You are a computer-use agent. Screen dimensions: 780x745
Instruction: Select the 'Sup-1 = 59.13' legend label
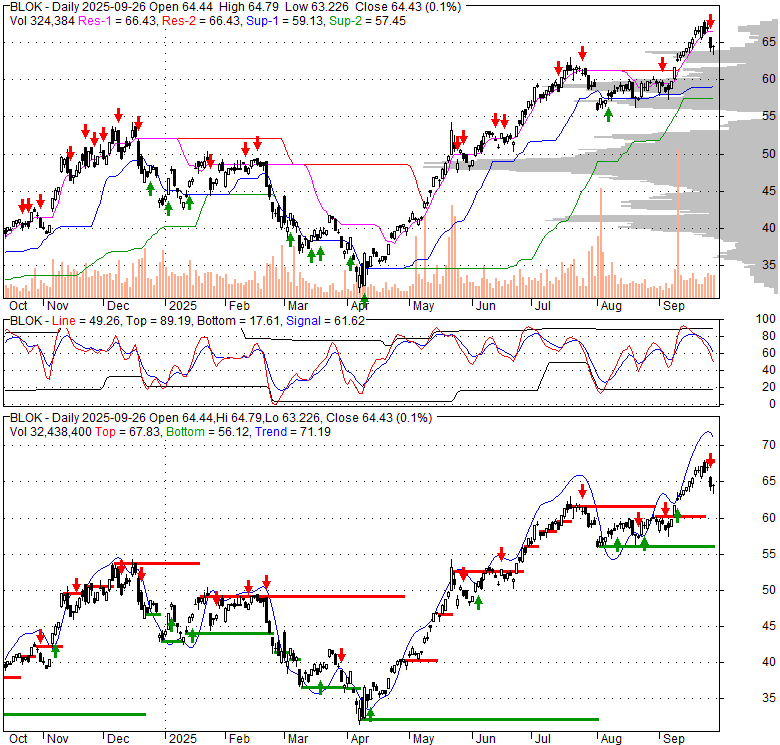pyautogui.click(x=285, y=21)
